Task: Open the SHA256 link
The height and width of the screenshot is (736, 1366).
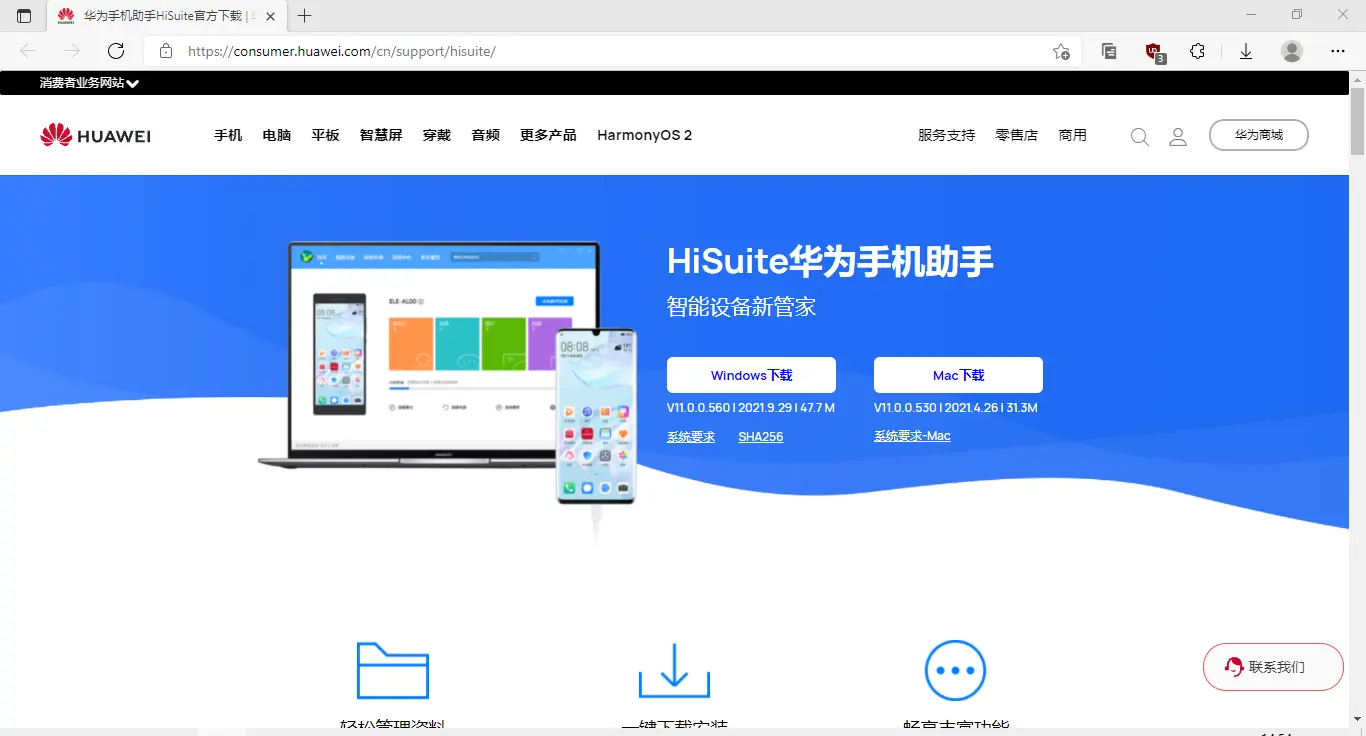Action: pos(760,436)
